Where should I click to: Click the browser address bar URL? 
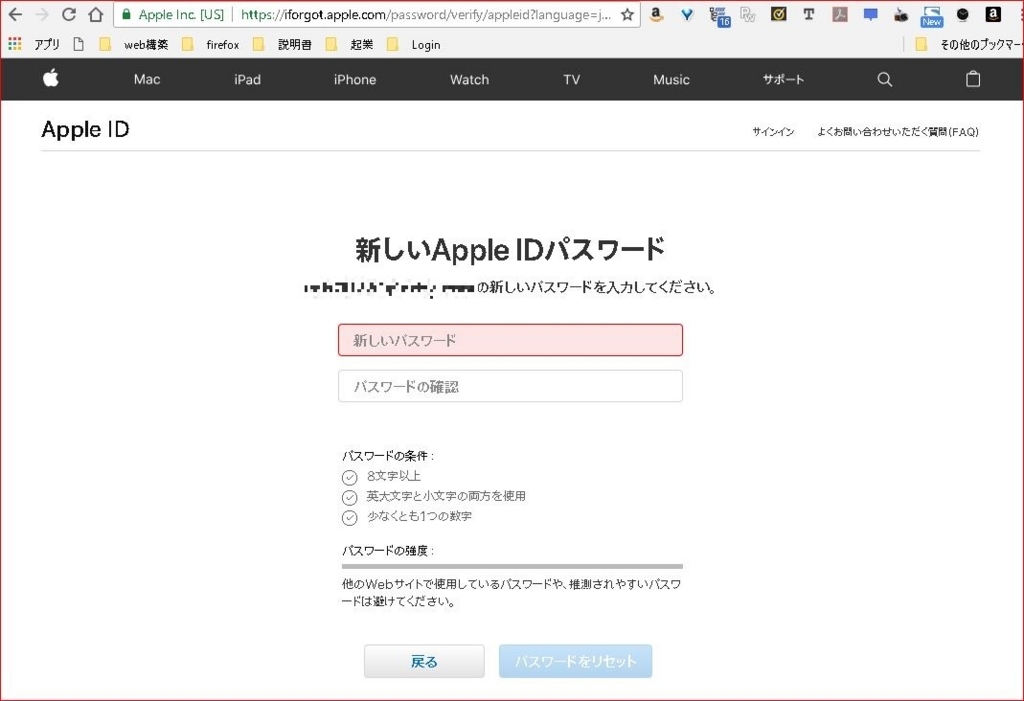[x=426, y=14]
